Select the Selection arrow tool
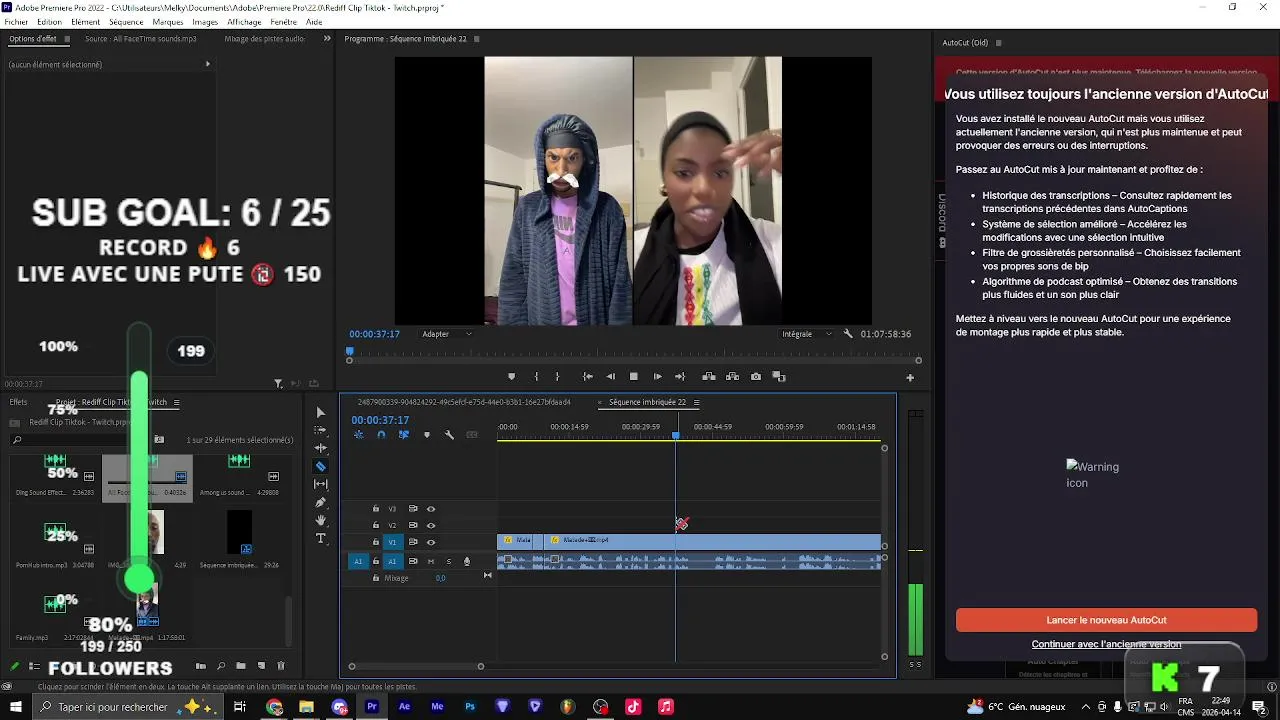Viewport: 1280px width, 720px height. point(320,412)
